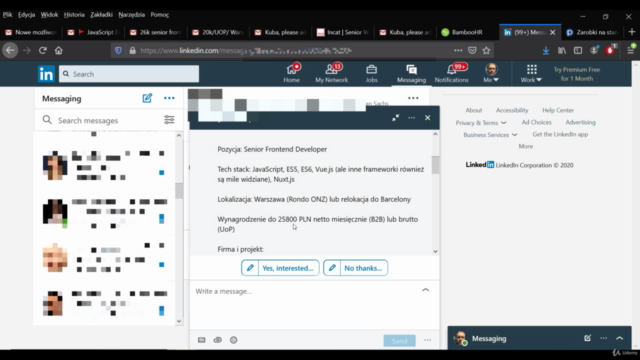The height and width of the screenshot is (360, 640).
Task: Collapse the expanded chat window
Action: click(396, 118)
